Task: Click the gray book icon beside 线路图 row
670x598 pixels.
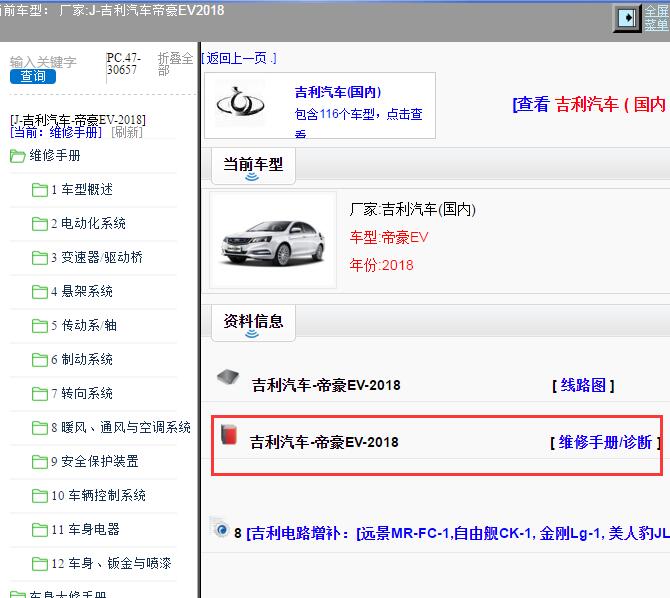Action: tap(228, 377)
